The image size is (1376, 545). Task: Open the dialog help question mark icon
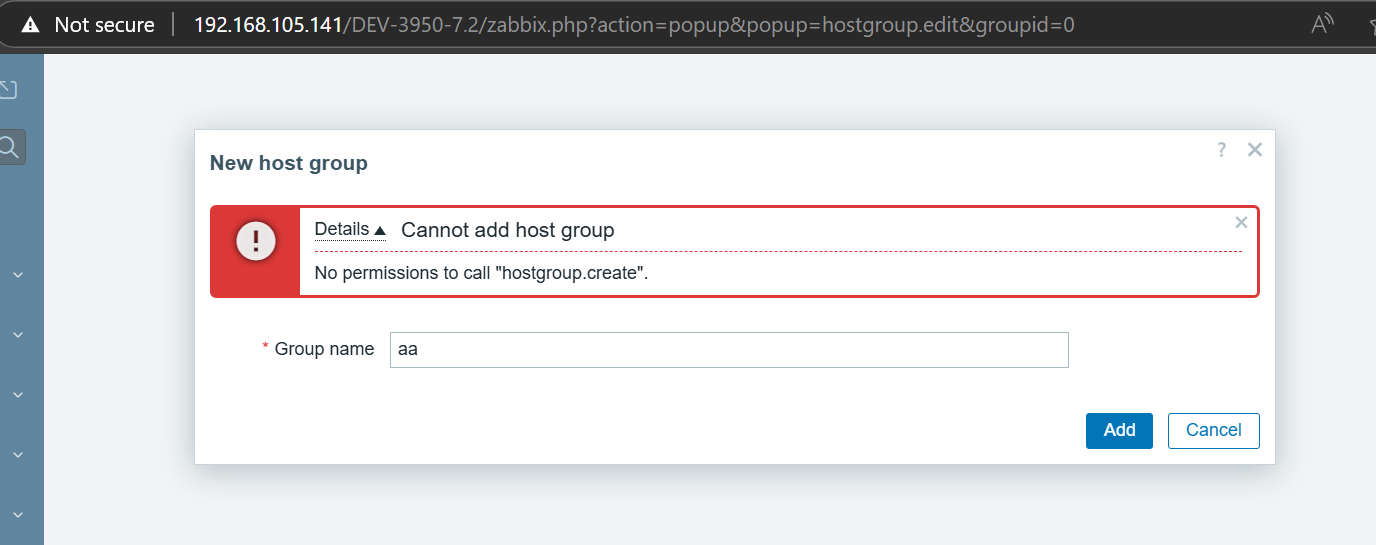[1221, 150]
